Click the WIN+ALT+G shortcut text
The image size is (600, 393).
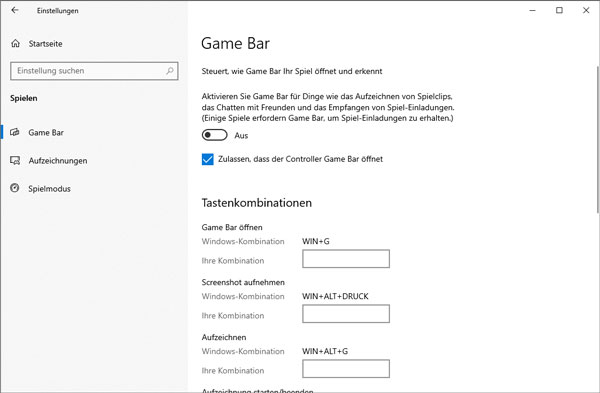click(x=325, y=351)
